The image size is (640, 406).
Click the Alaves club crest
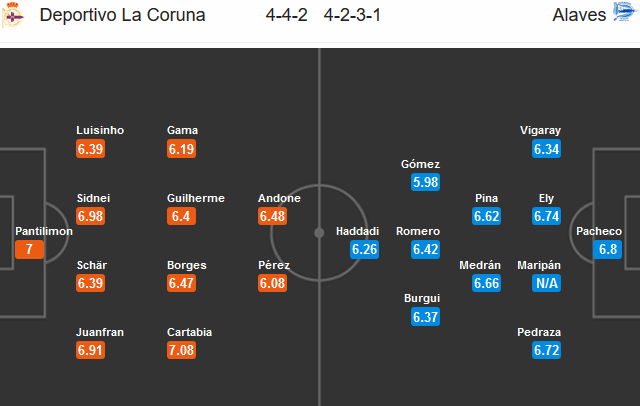click(624, 11)
